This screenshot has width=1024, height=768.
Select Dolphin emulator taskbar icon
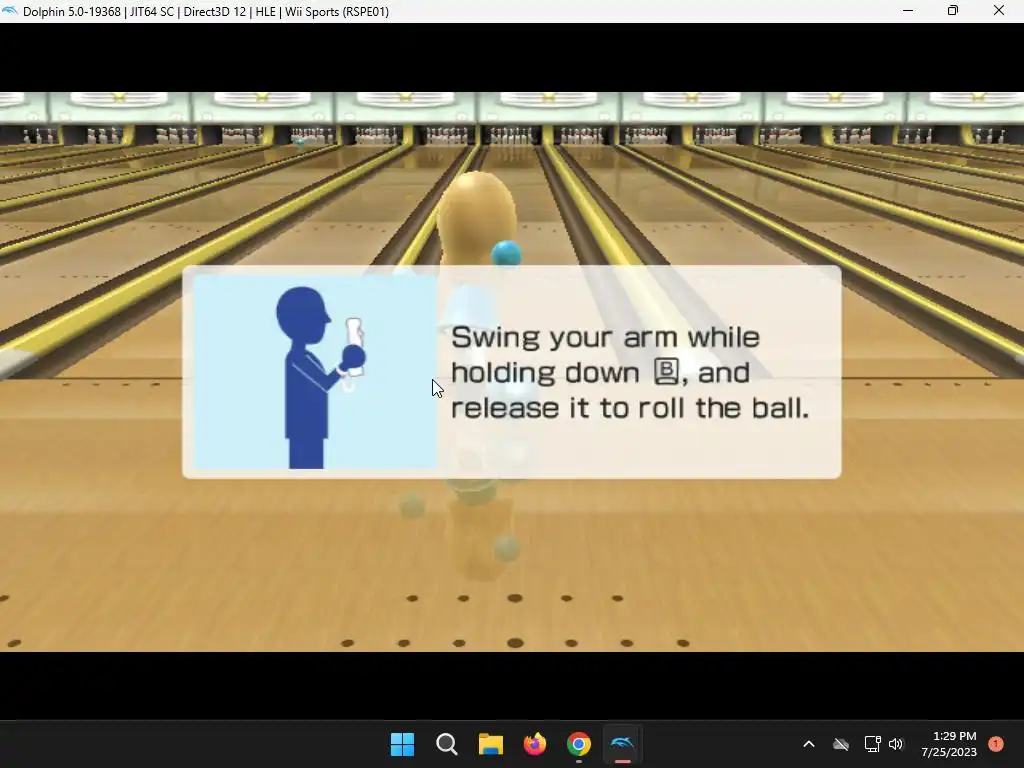click(x=622, y=744)
